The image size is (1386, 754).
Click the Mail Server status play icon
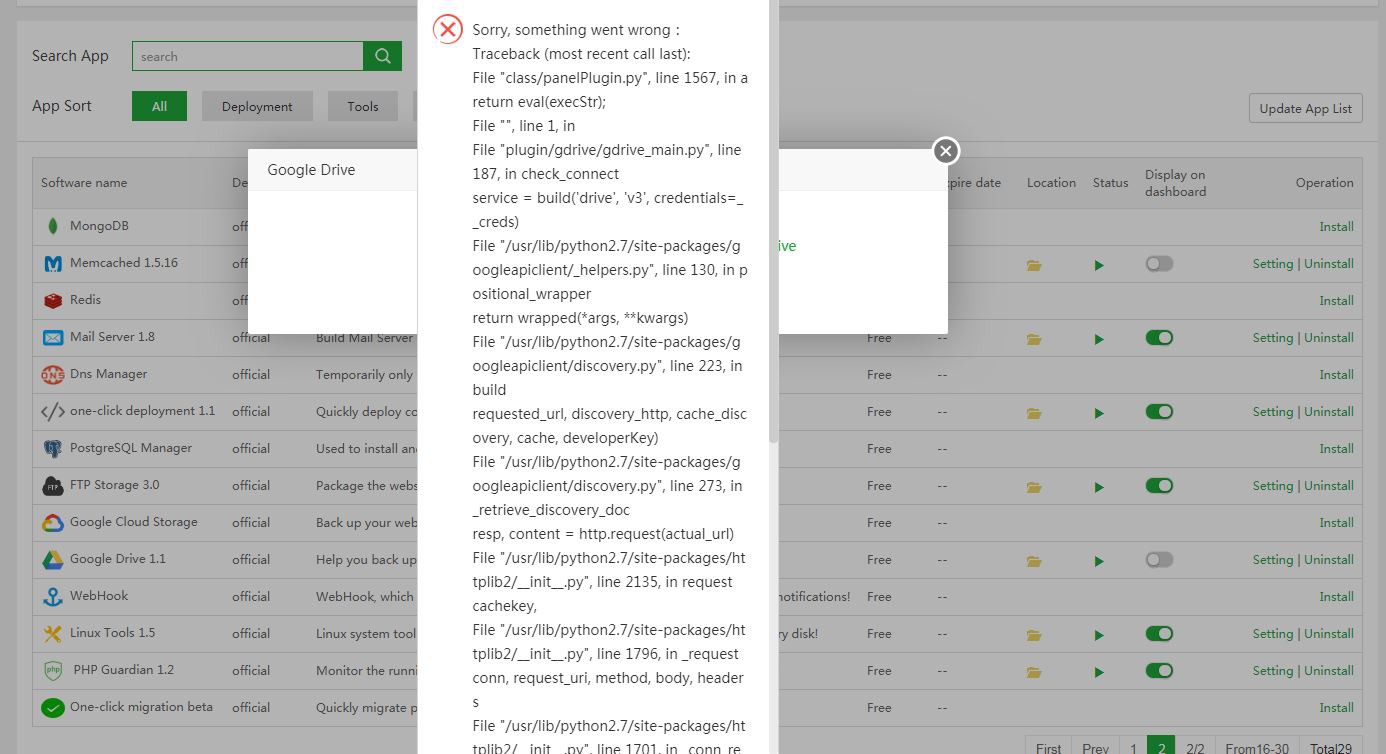pos(1099,339)
